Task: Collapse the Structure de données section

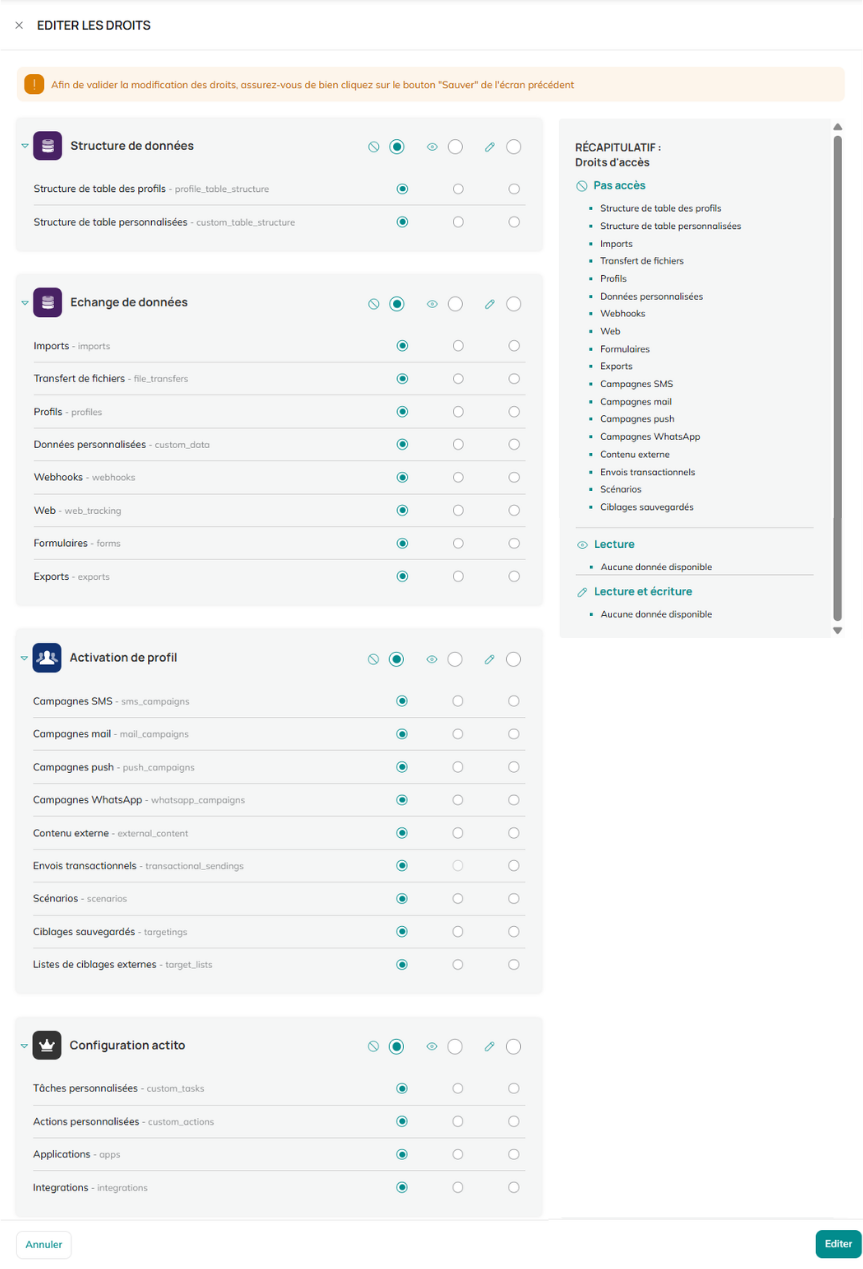Action: [x=25, y=146]
